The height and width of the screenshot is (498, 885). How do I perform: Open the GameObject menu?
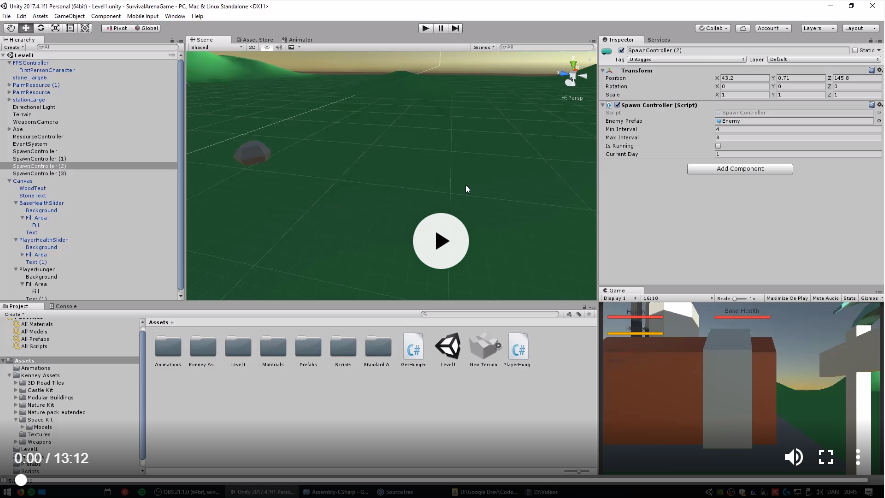coord(69,16)
